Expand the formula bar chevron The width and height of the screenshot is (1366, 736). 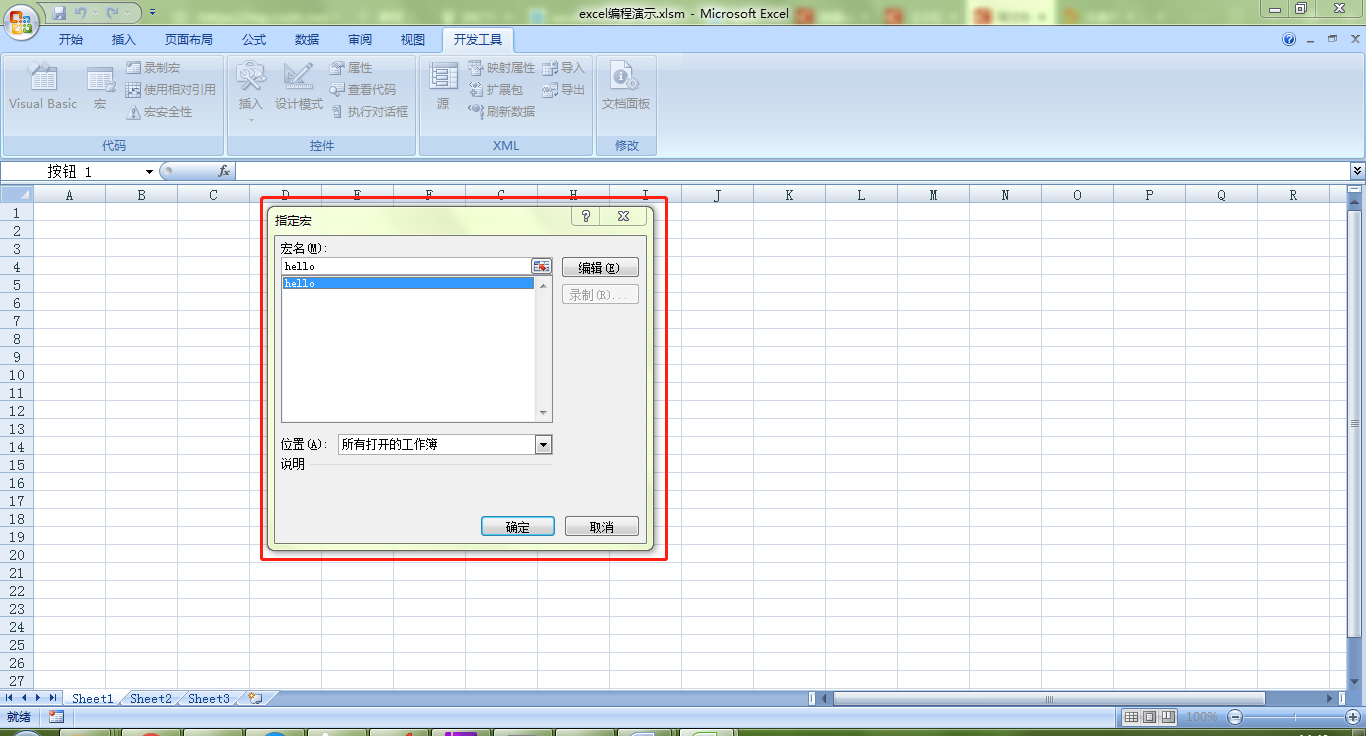(1357, 172)
